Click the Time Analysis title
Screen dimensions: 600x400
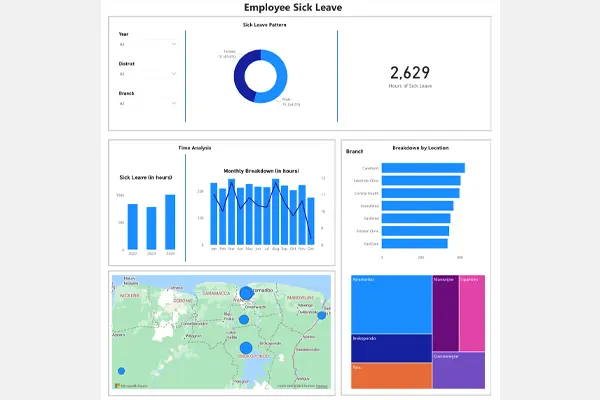point(195,148)
